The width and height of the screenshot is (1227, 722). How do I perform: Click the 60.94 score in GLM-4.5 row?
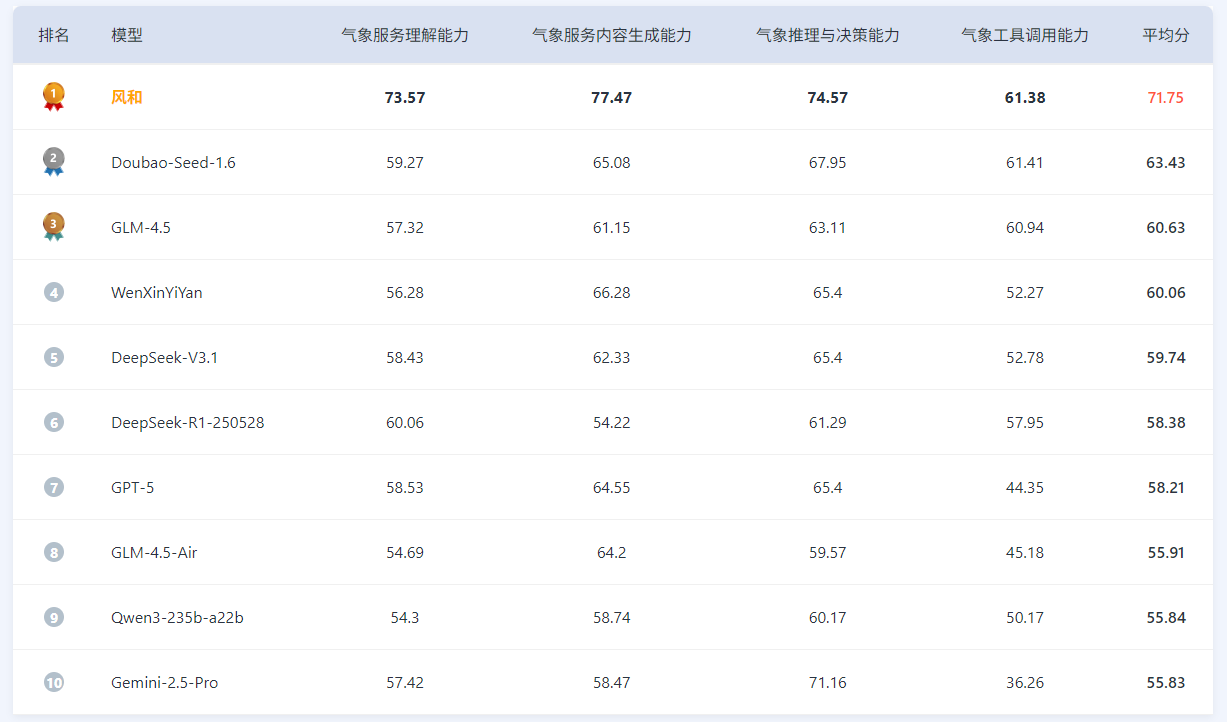(x=1025, y=227)
